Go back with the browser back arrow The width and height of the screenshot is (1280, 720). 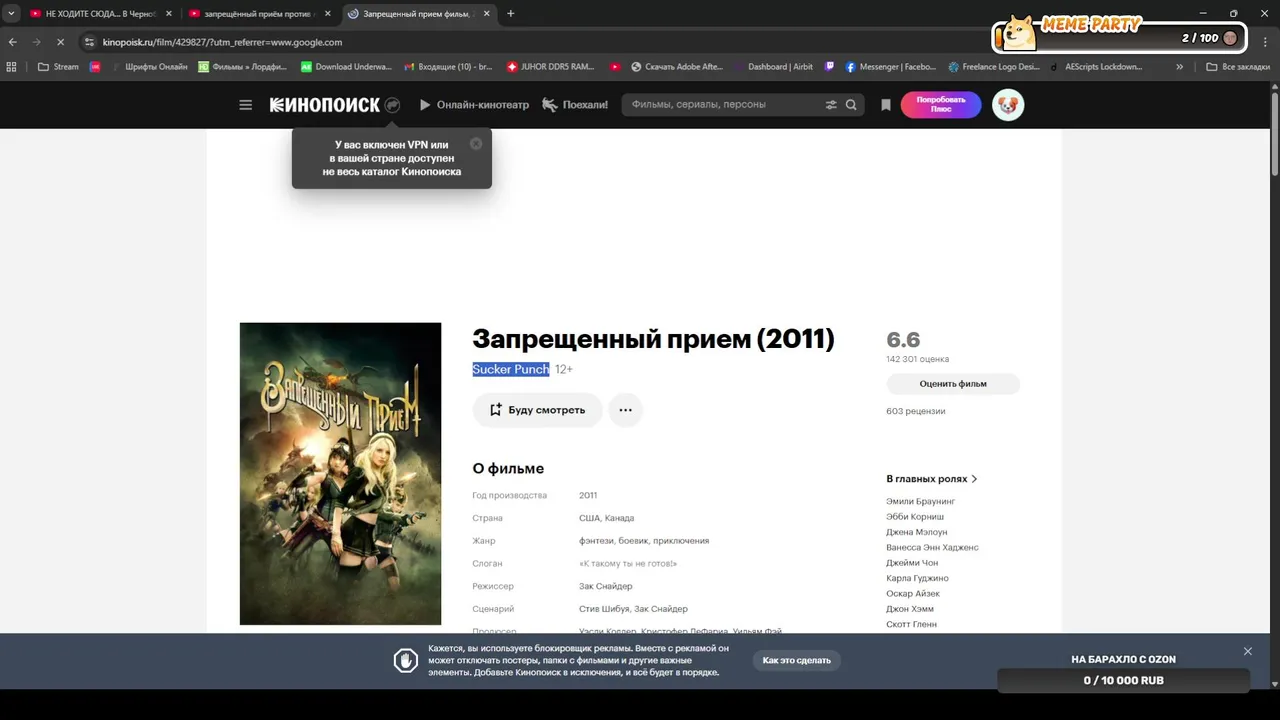point(13,42)
